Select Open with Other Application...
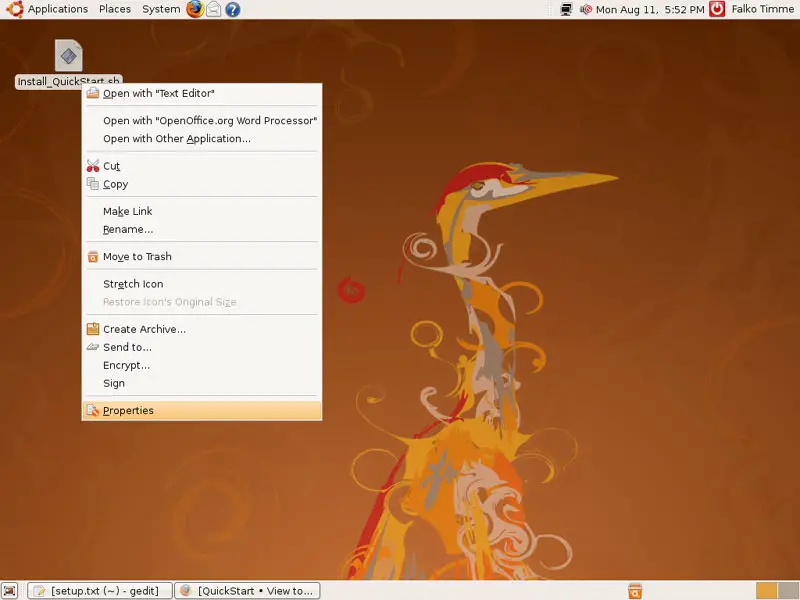The image size is (800, 600). 202,139
